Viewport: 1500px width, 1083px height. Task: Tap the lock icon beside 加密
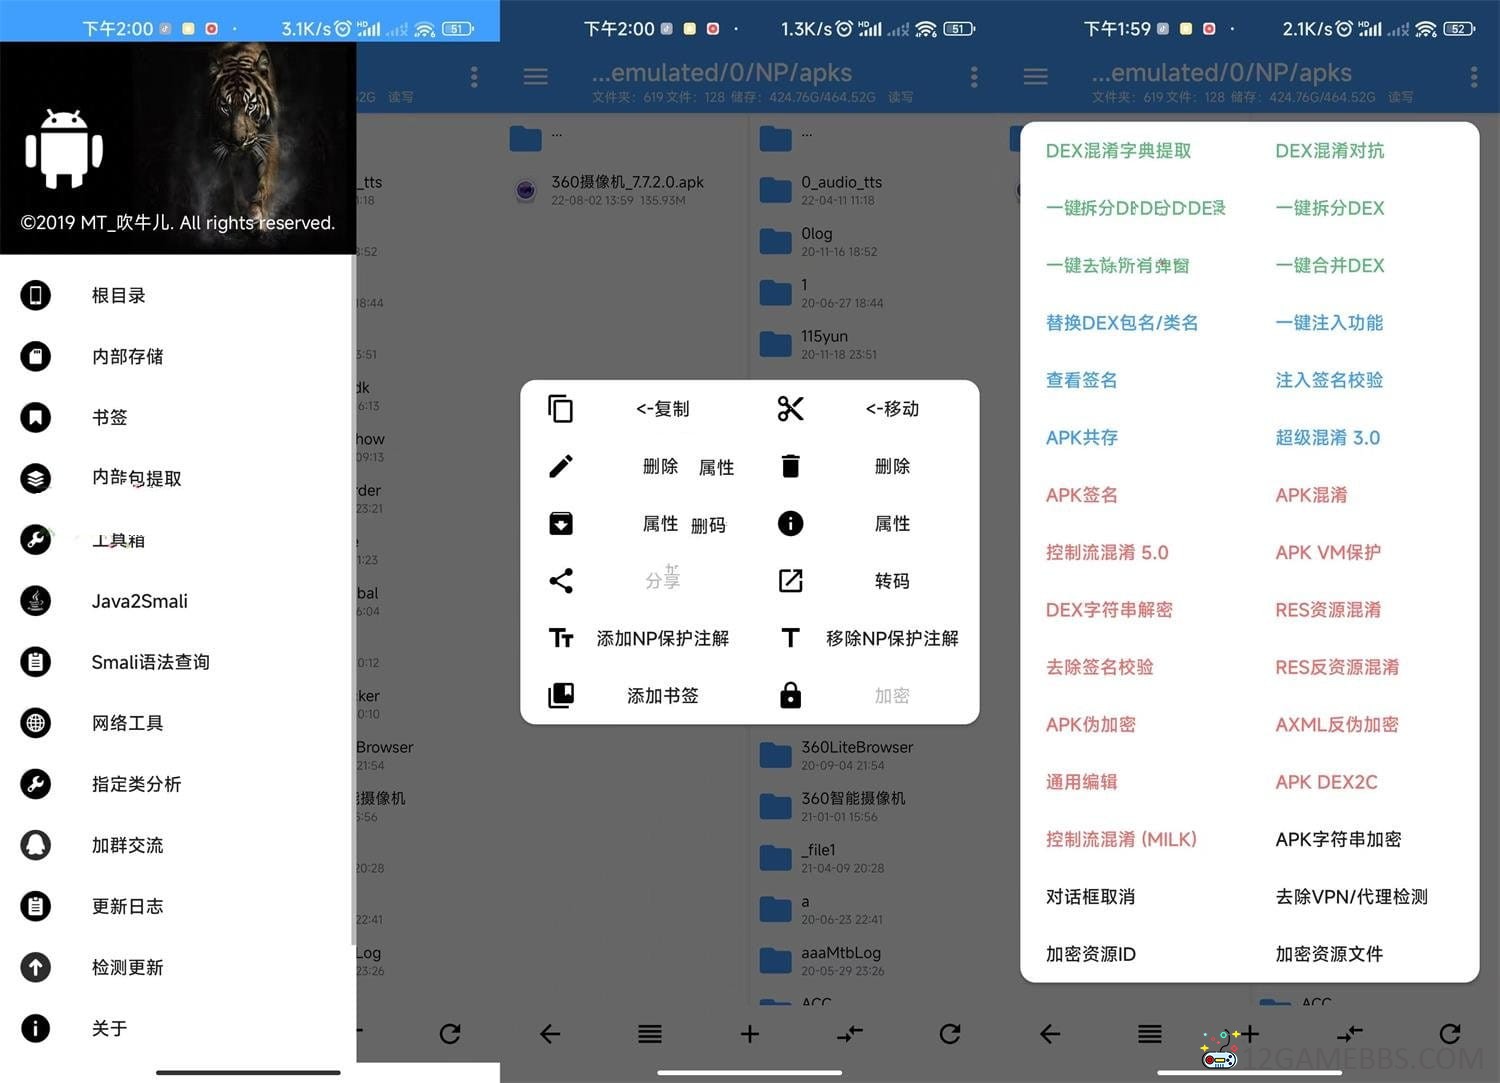[790, 696]
